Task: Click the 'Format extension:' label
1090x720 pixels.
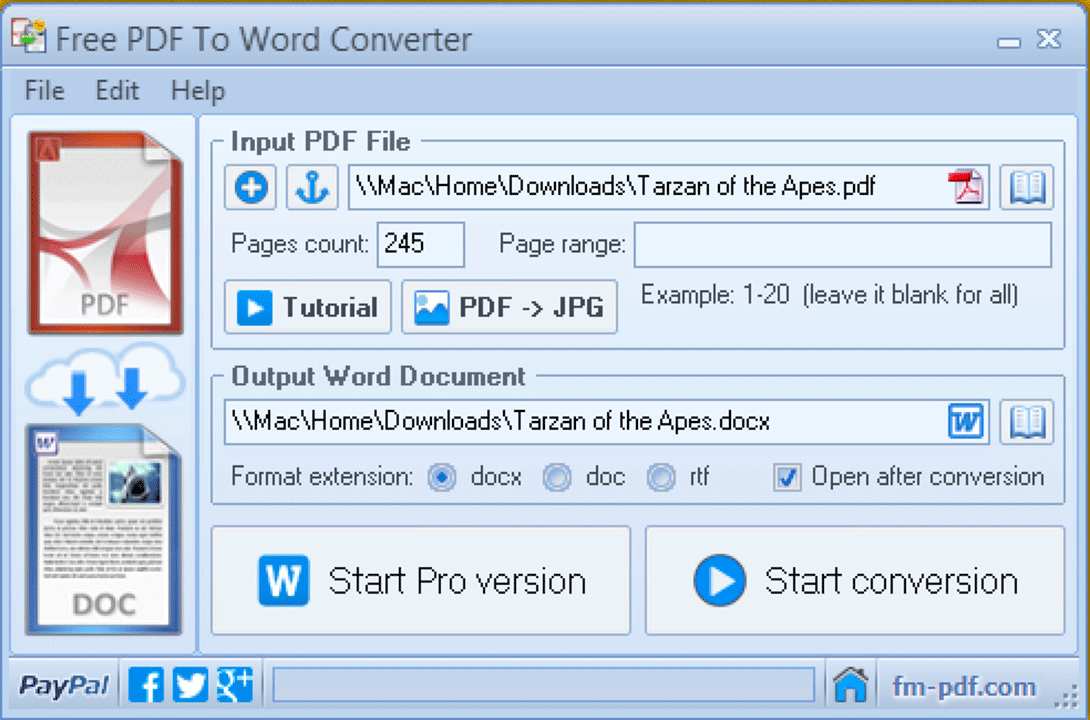Action: [x=322, y=477]
